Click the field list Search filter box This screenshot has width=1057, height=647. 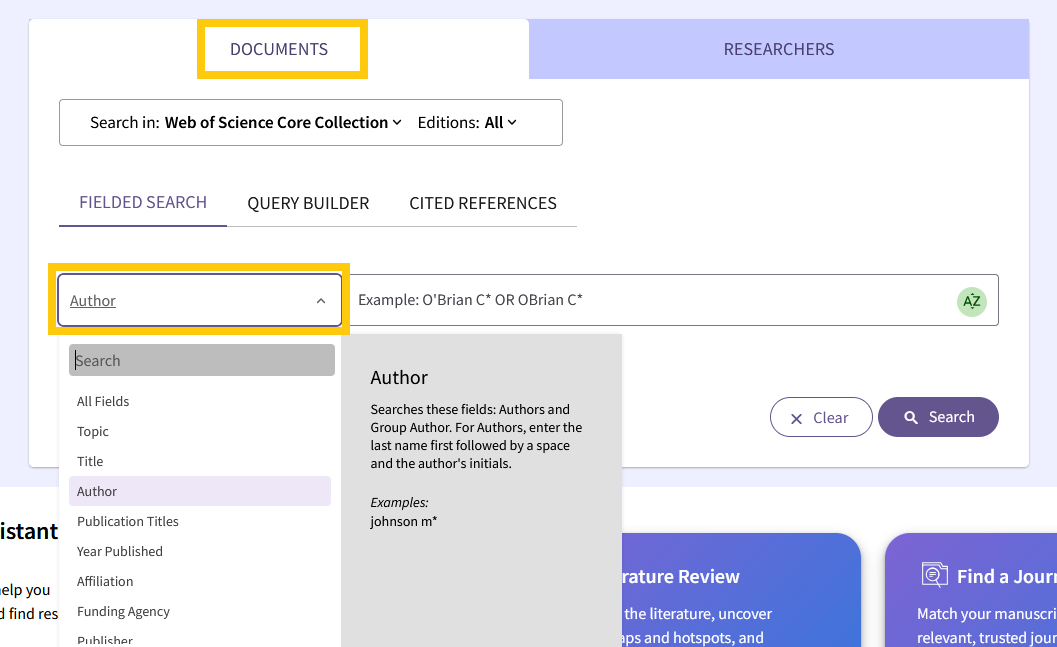[202, 361]
